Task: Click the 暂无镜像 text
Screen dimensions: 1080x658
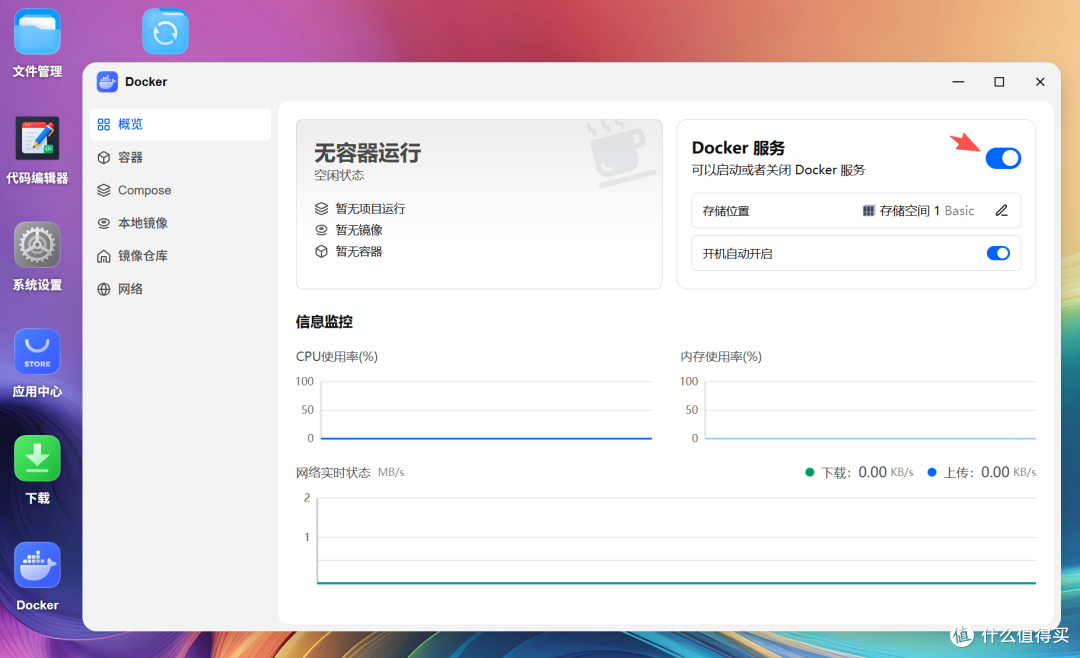Action: (x=359, y=229)
